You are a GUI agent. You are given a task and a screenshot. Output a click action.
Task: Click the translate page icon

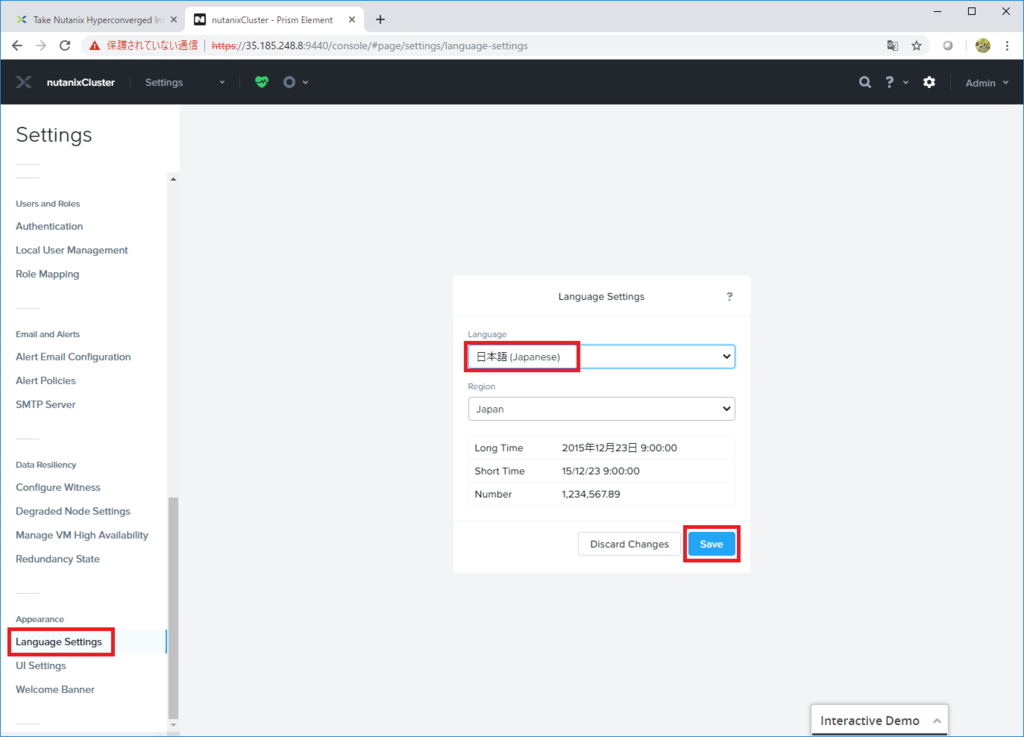(892, 46)
